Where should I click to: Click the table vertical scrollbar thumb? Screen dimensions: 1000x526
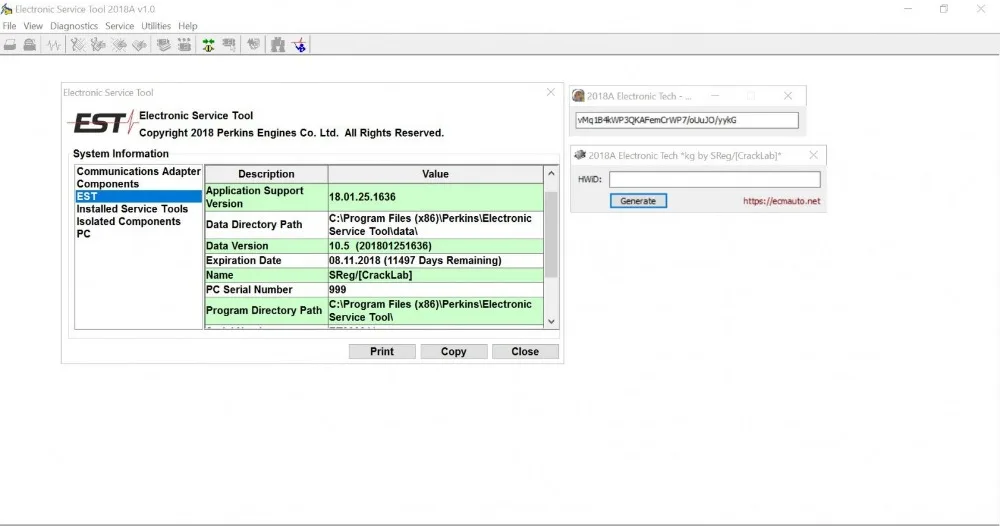pos(551,234)
